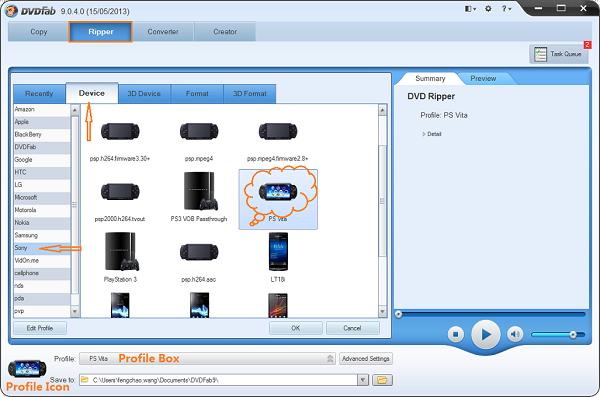Expand the Detail disclosure triangle
The image size is (600, 397).
tap(424, 134)
